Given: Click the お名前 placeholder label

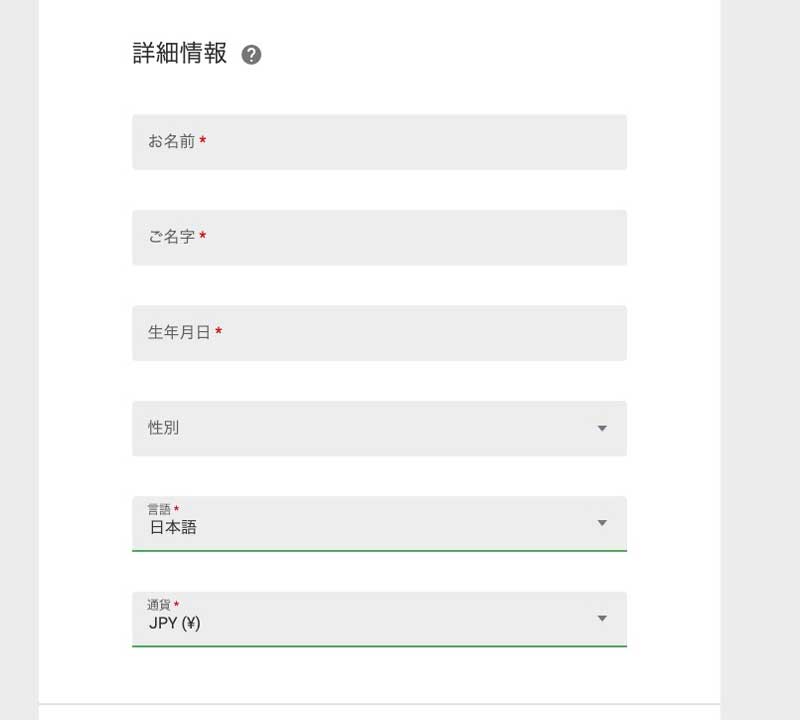Looking at the screenshot, I should coord(171,141).
